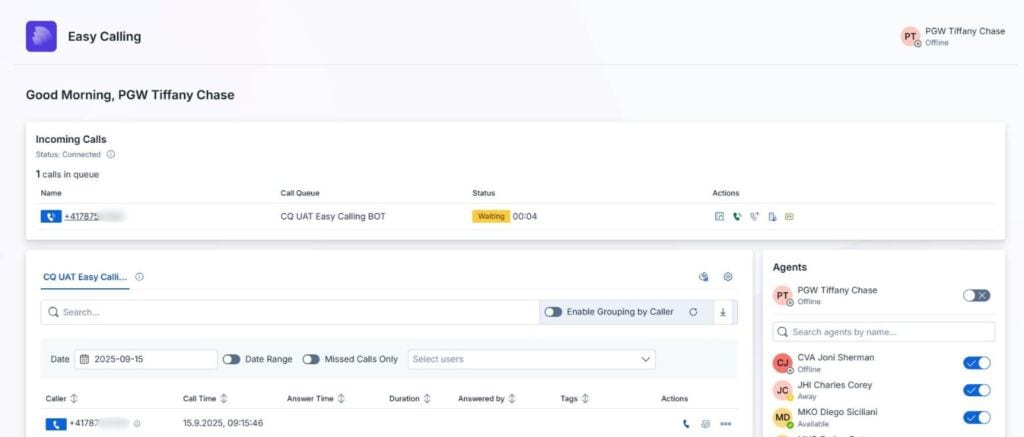This screenshot has width=1024, height=437.
Task: Select CQ UAT Easy Calli... tab
Action: tap(85, 277)
